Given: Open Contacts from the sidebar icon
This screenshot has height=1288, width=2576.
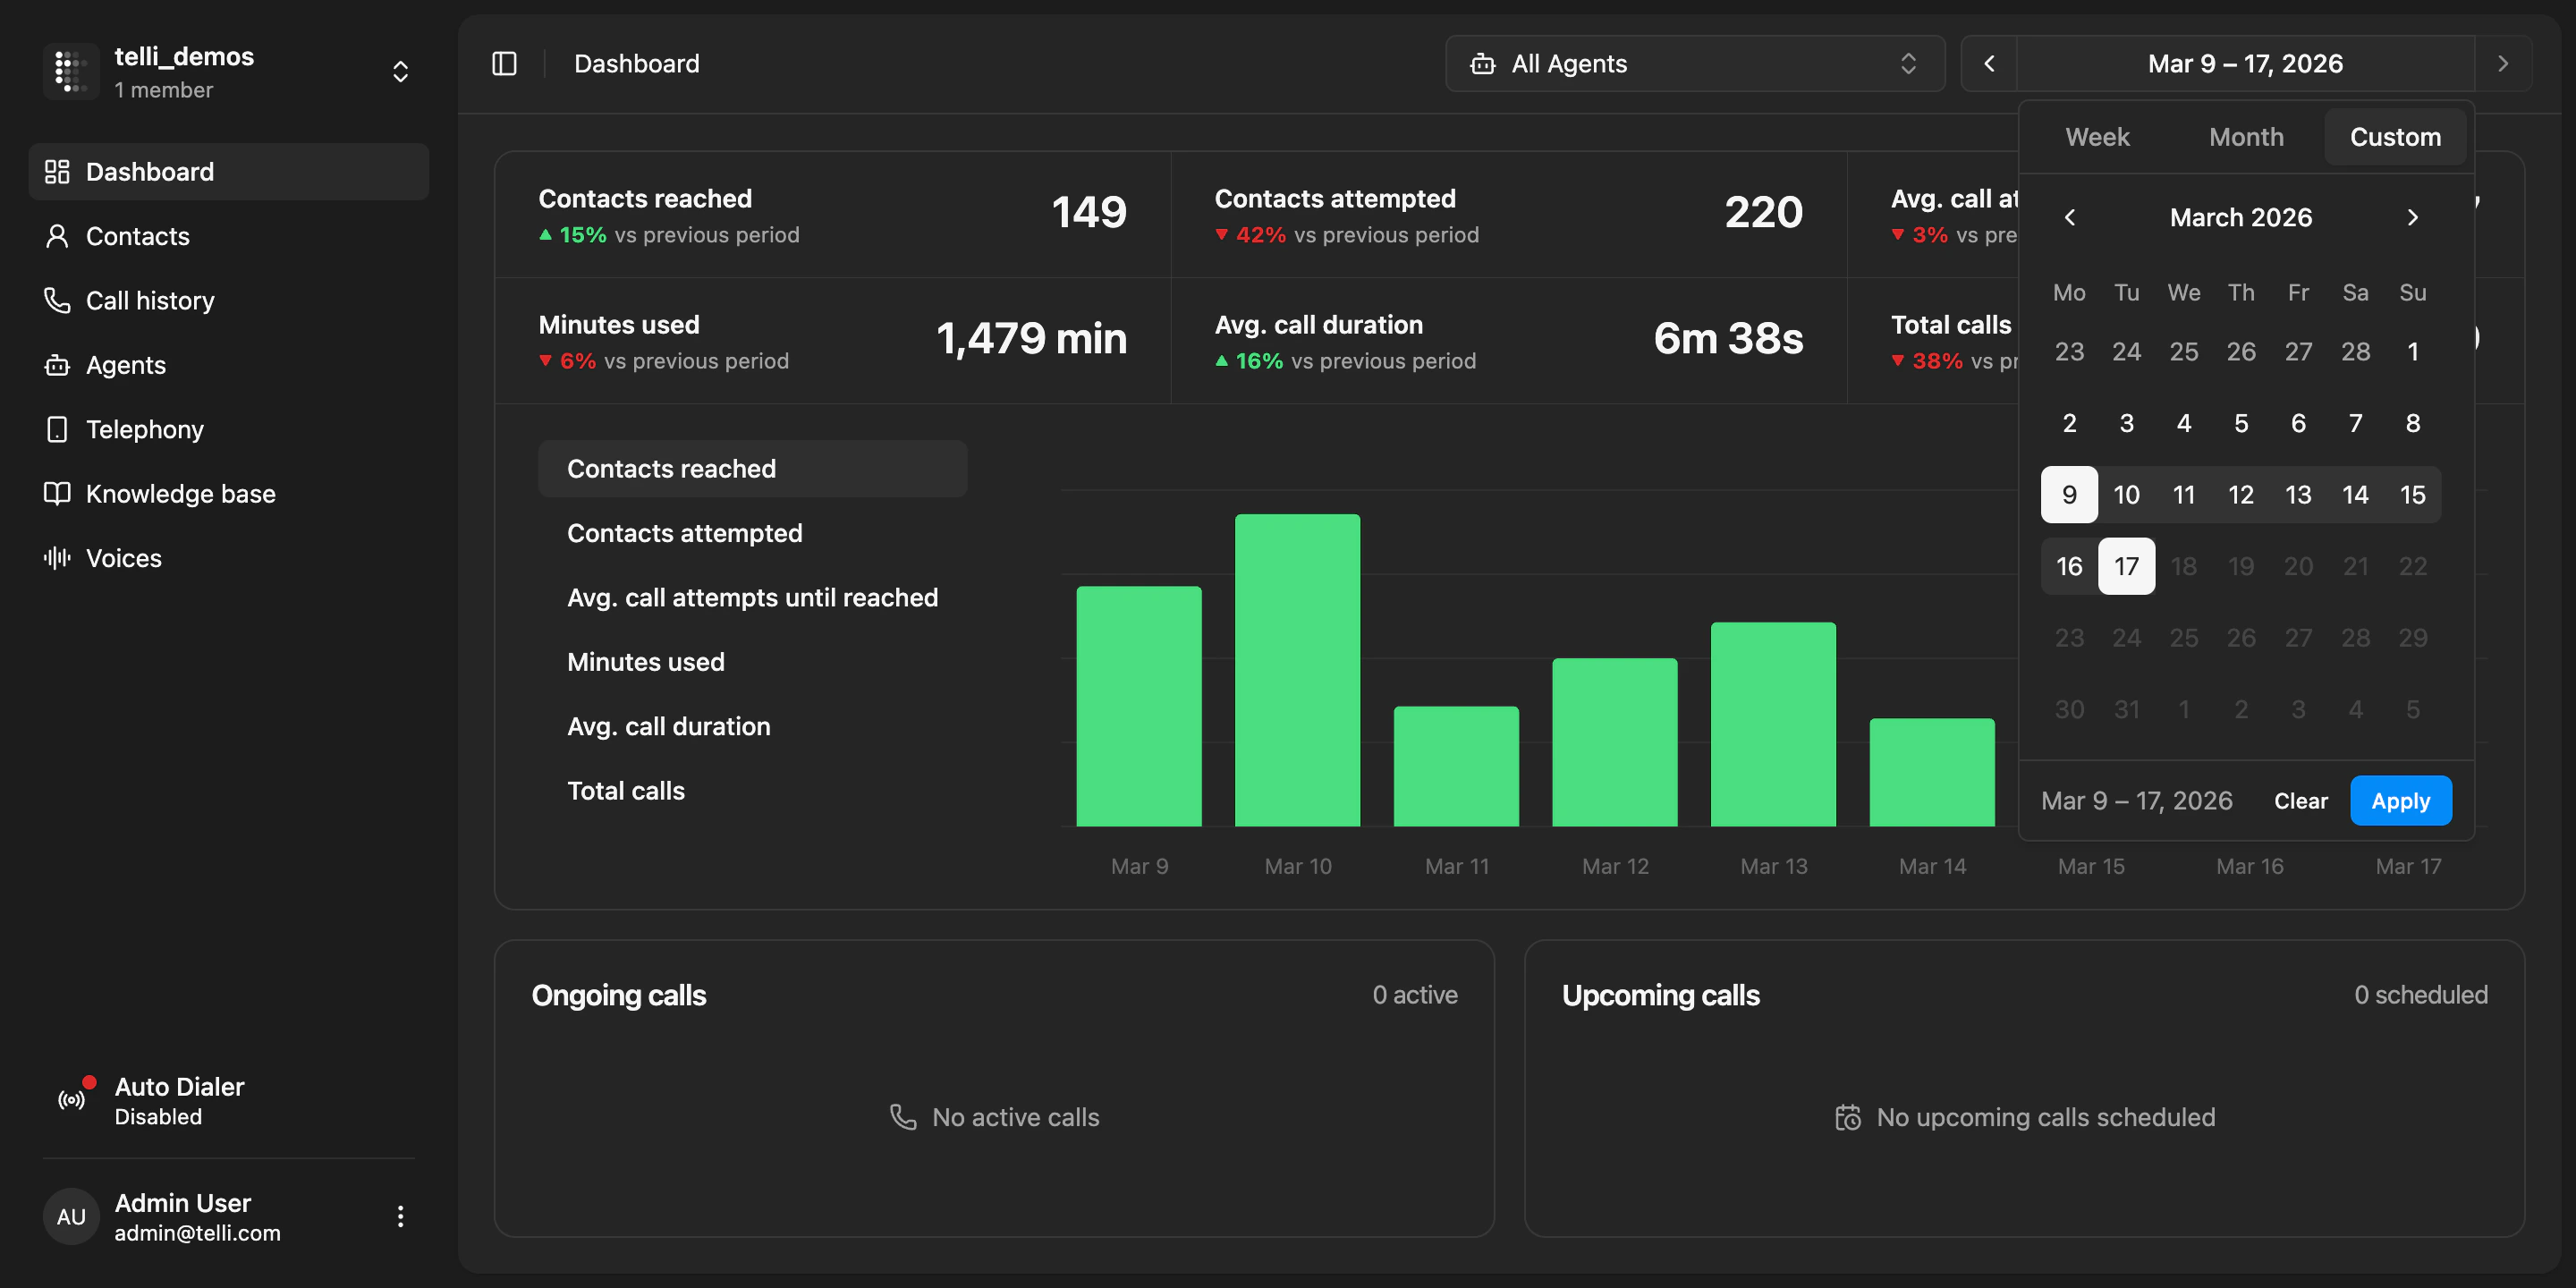Looking at the screenshot, I should [57, 236].
